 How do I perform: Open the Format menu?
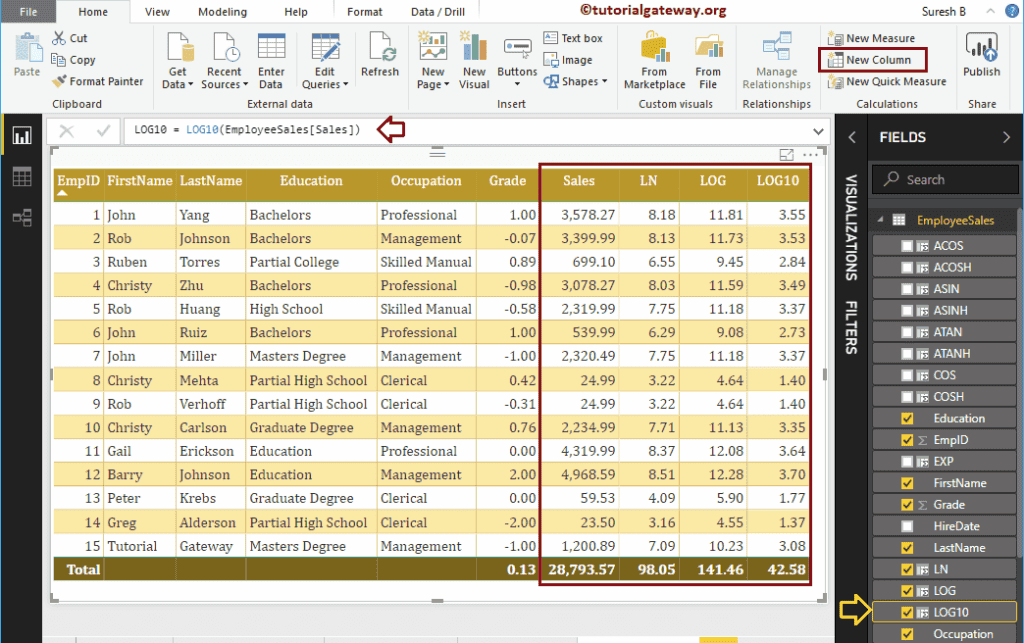(x=364, y=12)
